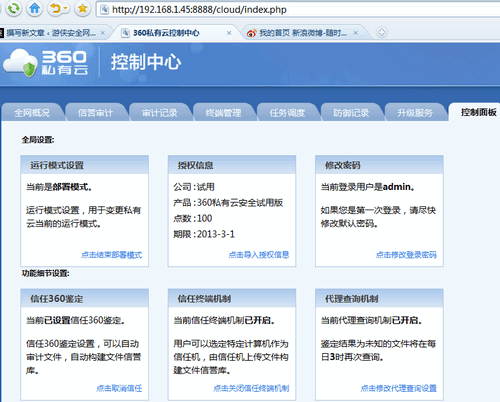Screen dimensions: 500x402
Task: Click the undo/restore page icon
Action: (x=55, y=9)
